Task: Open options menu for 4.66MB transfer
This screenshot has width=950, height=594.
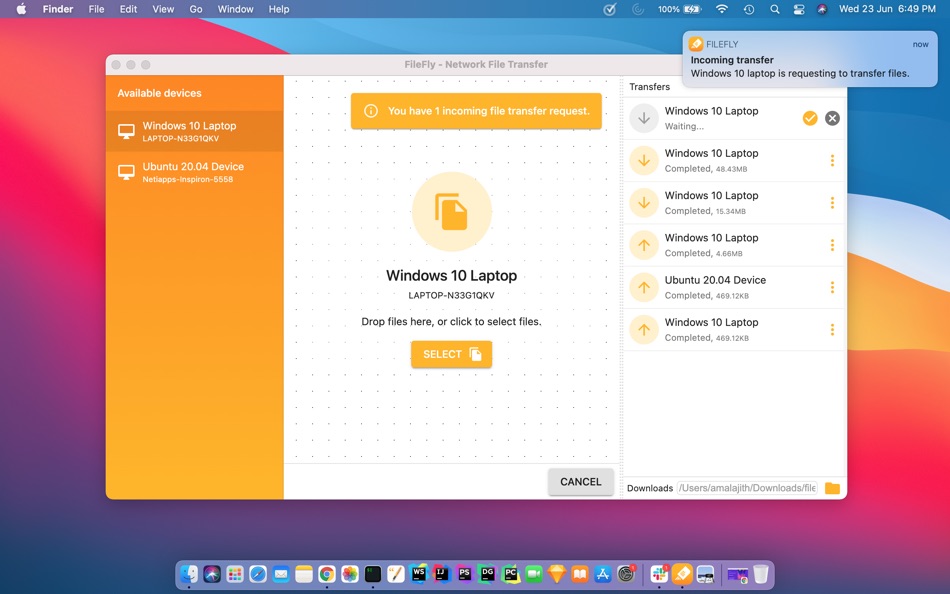Action: click(832, 245)
